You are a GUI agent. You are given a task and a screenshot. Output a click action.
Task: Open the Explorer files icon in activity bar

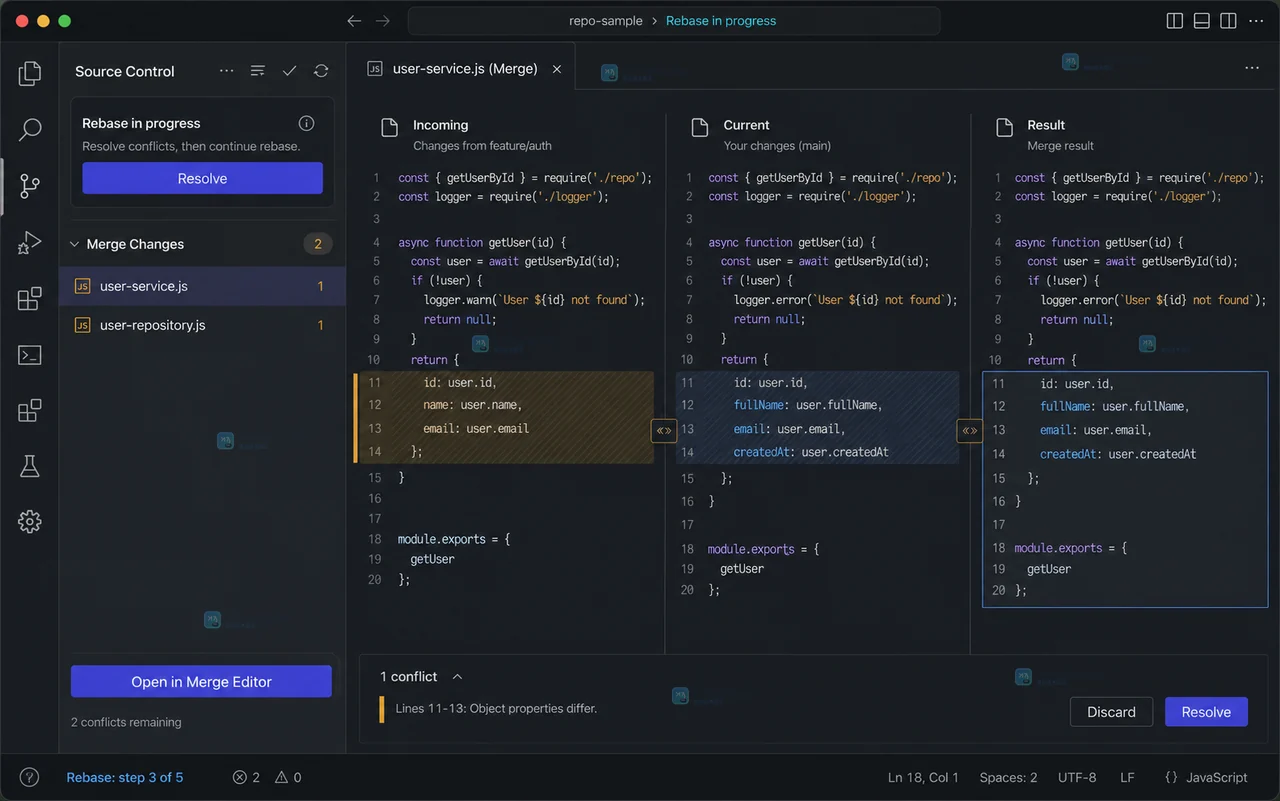point(30,72)
